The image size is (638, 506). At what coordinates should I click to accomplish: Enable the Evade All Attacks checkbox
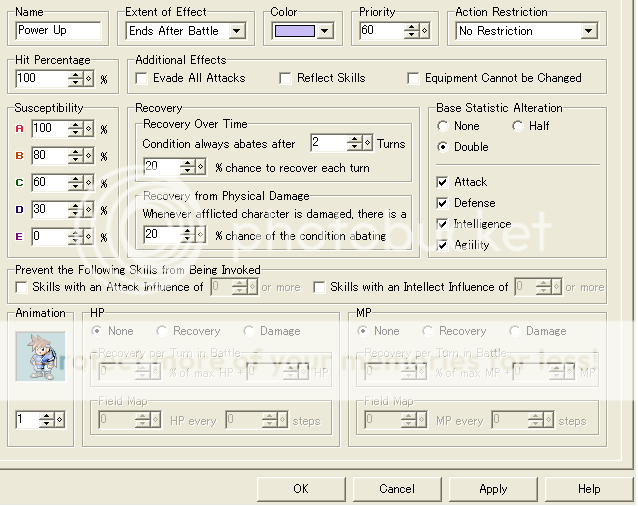[x=142, y=78]
